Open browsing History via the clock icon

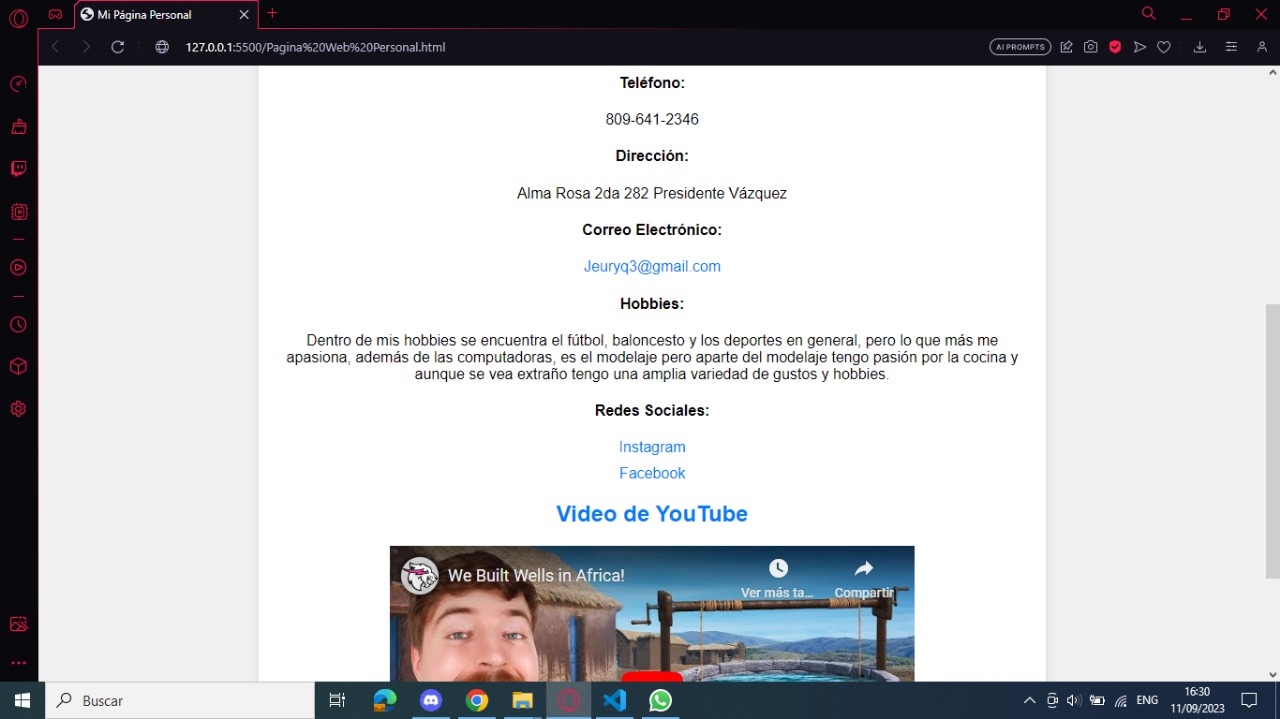tap(18, 324)
